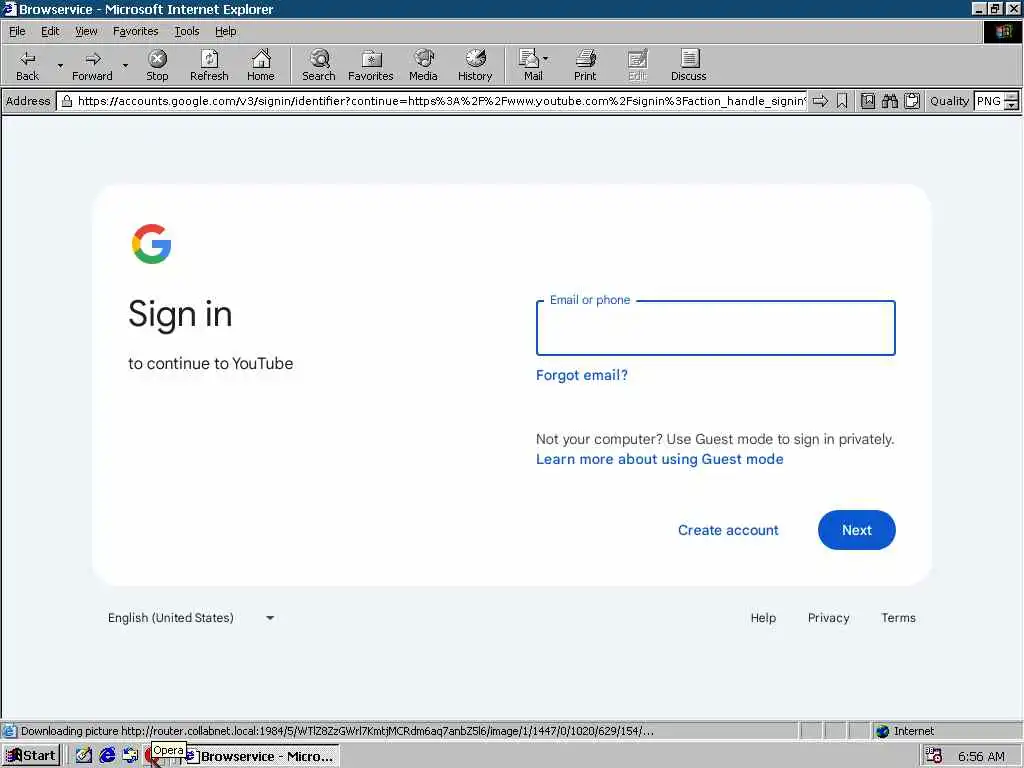Click the binoculars find icon
Image resolution: width=1024 pixels, height=768 pixels.
tap(889, 101)
